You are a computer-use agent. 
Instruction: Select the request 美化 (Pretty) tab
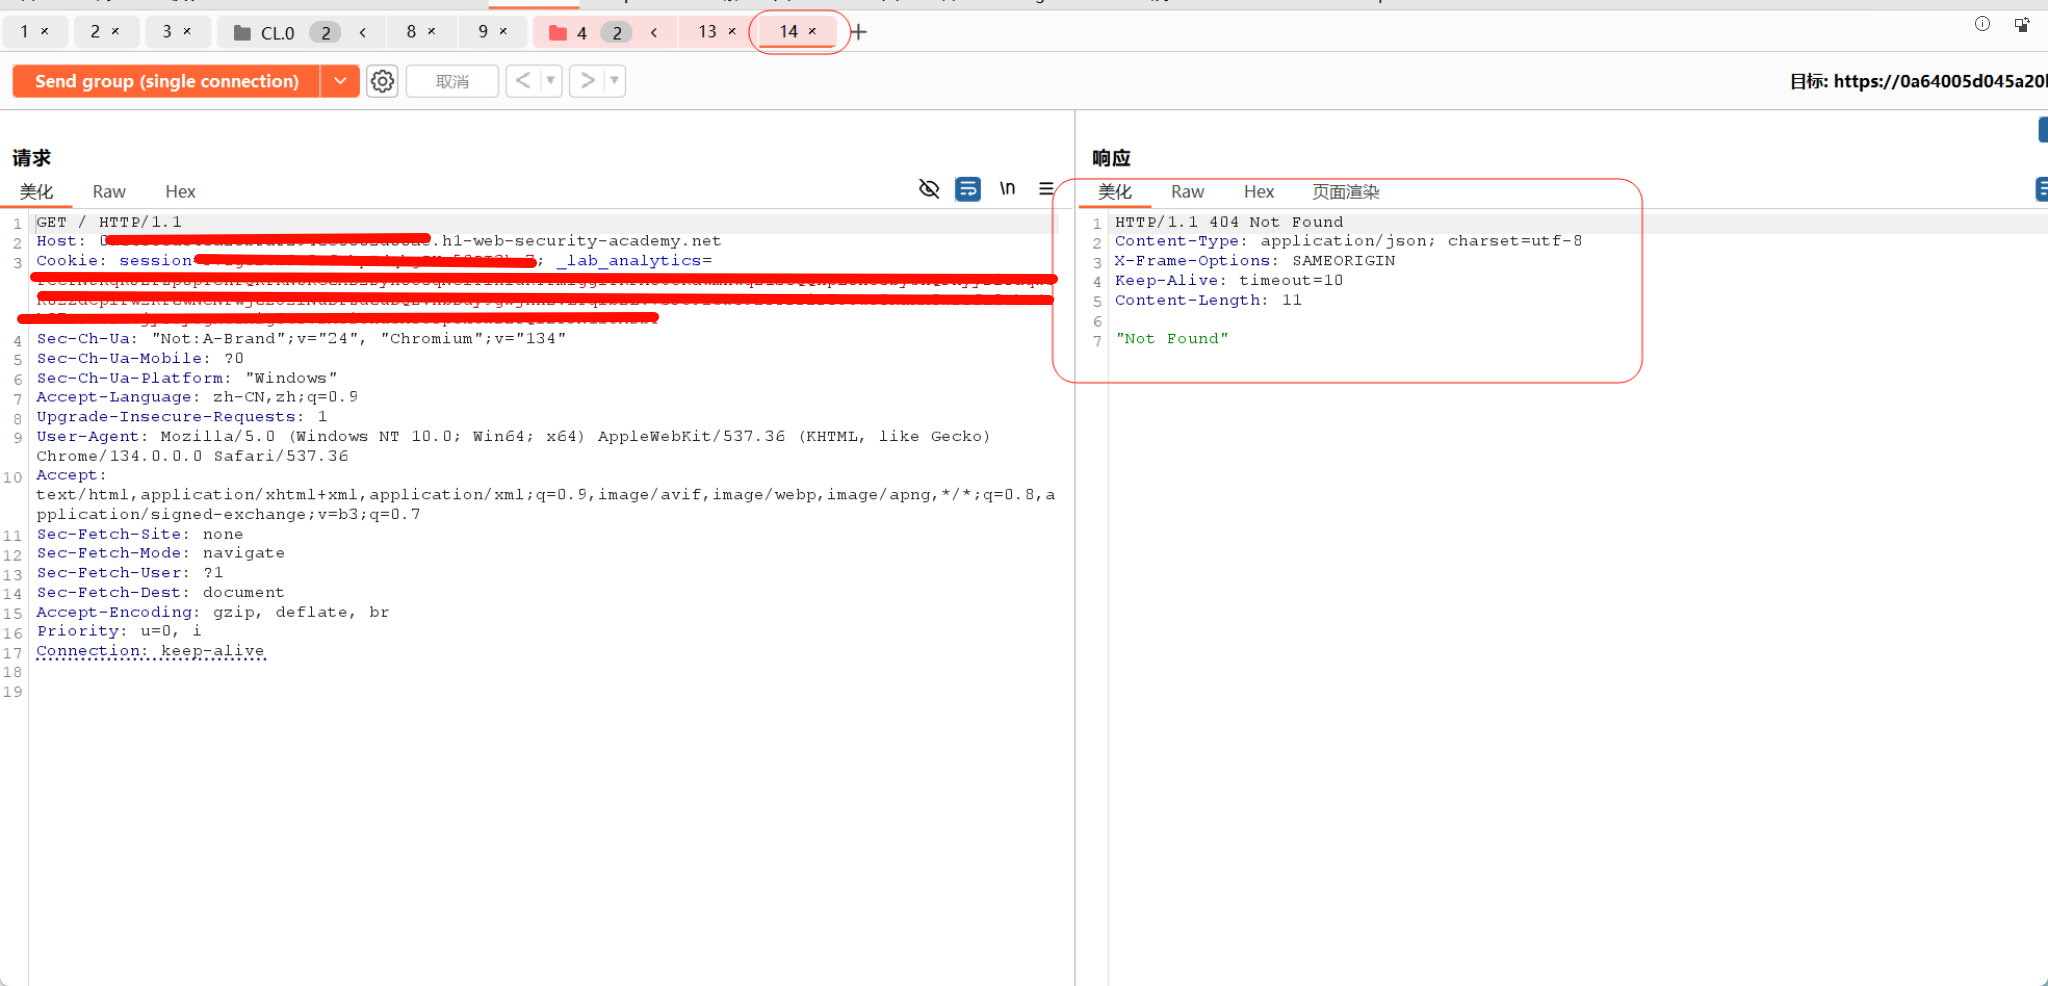(36, 192)
